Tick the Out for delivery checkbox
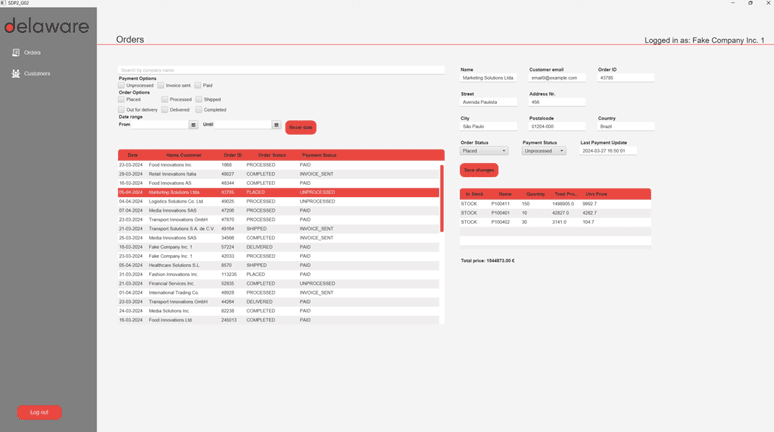This screenshot has height=432, width=774. tap(121, 110)
